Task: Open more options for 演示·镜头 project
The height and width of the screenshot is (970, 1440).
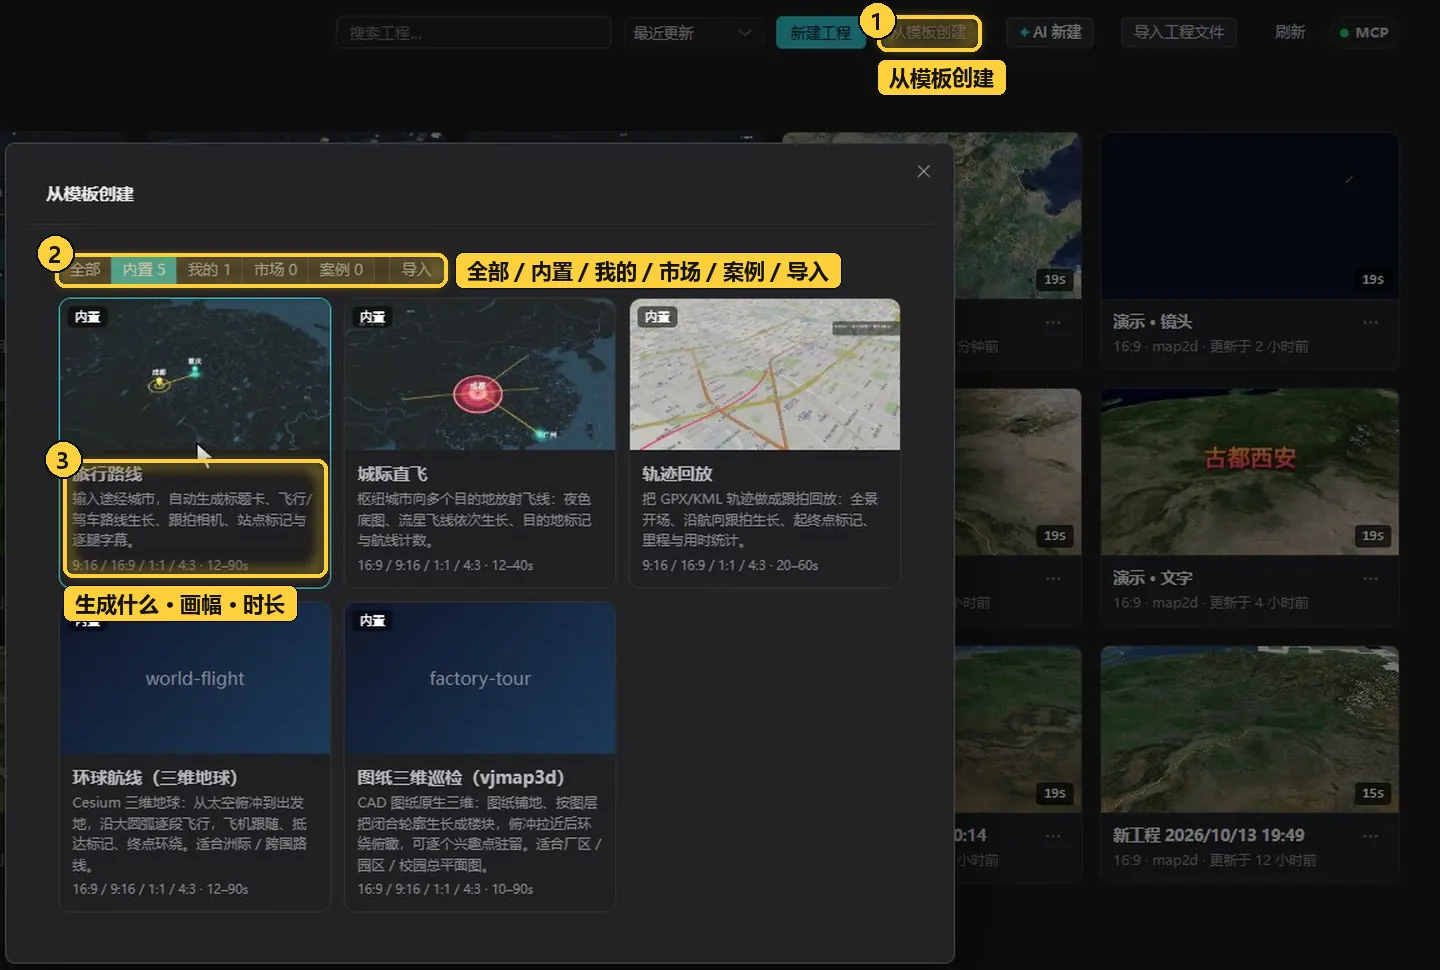Action: click(x=1370, y=322)
